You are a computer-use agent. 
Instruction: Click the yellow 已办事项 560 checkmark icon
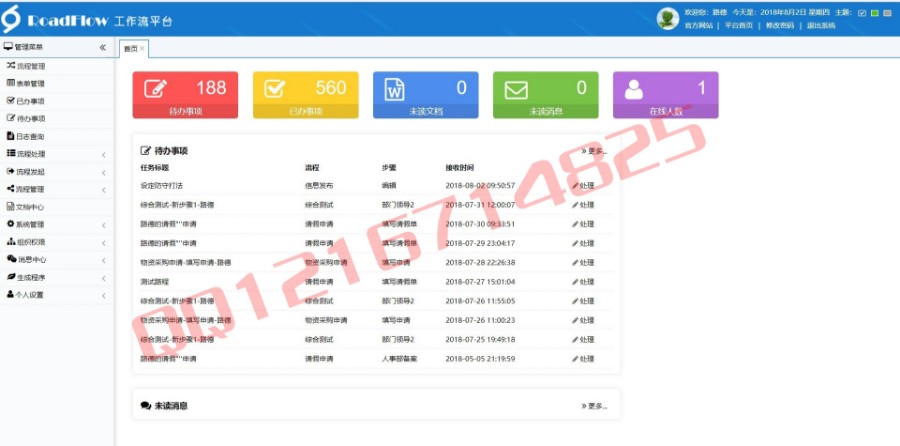tap(274, 88)
